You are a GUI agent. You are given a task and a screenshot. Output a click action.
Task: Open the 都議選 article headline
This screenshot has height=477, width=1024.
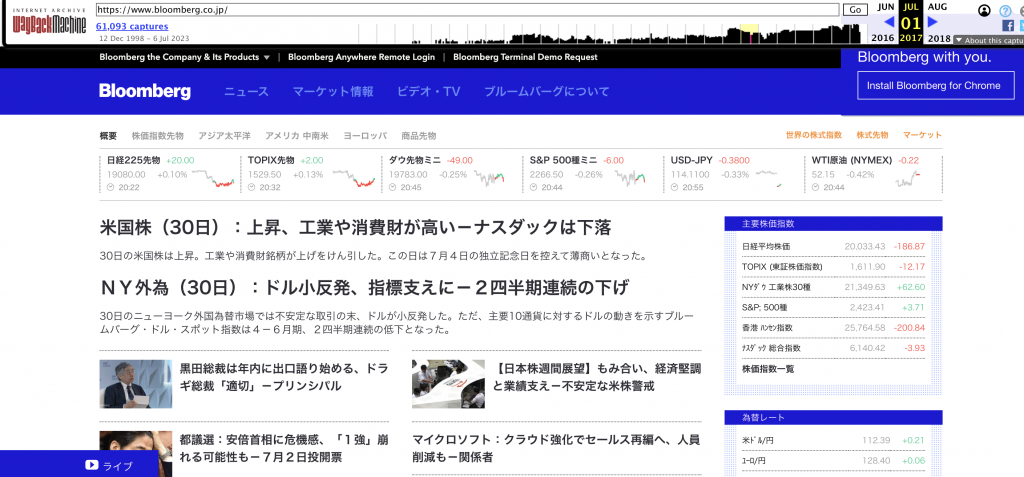(x=283, y=448)
